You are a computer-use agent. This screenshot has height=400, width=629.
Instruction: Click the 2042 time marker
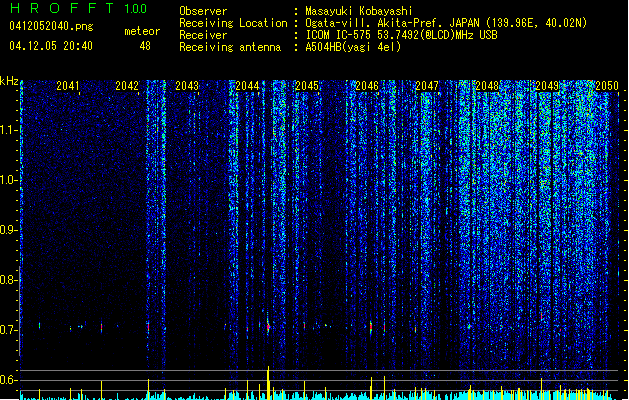click(x=127, y=86)
